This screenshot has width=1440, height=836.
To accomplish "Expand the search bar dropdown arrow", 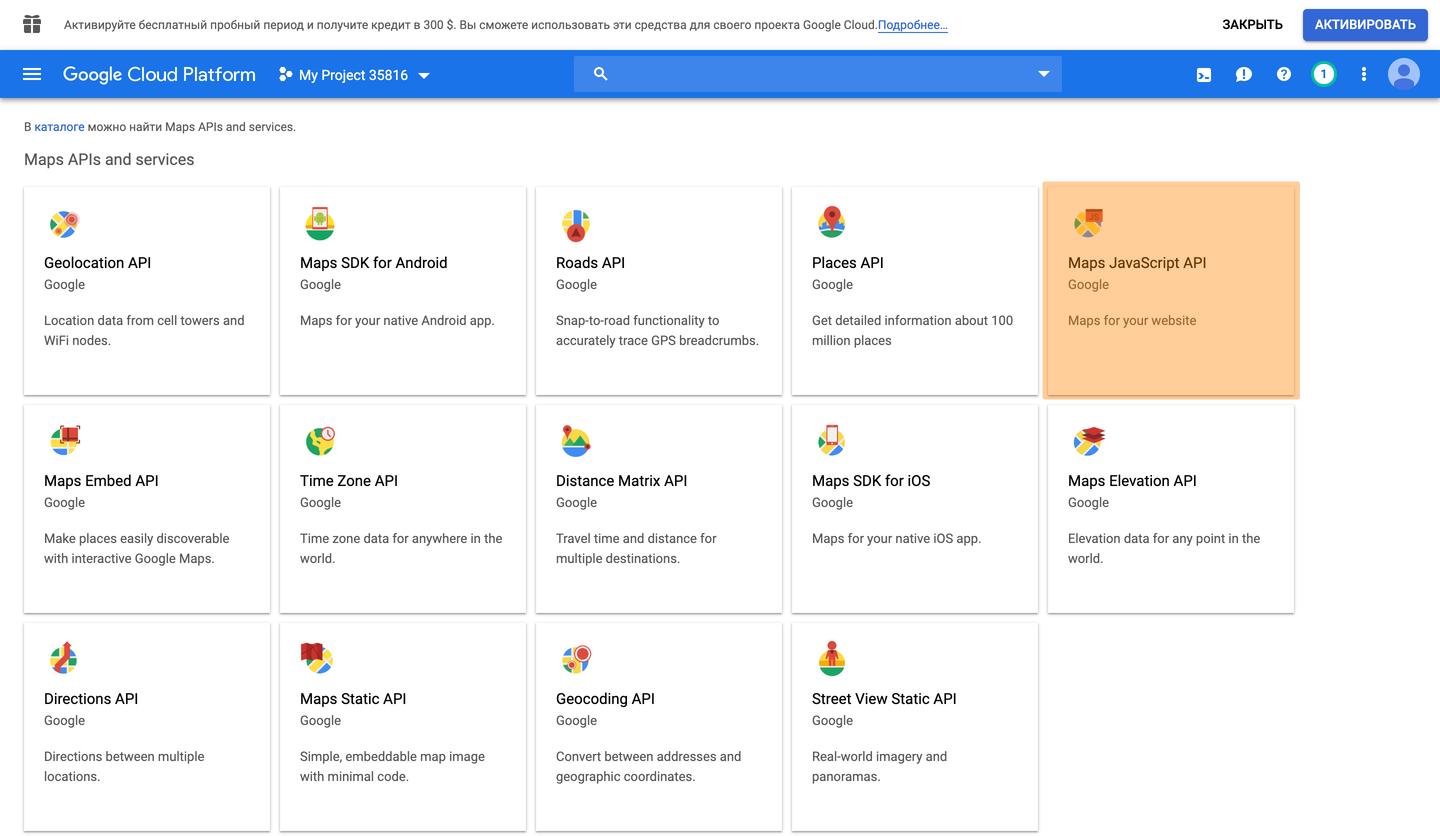I will pyautogui.click(x=1044, y=74).
